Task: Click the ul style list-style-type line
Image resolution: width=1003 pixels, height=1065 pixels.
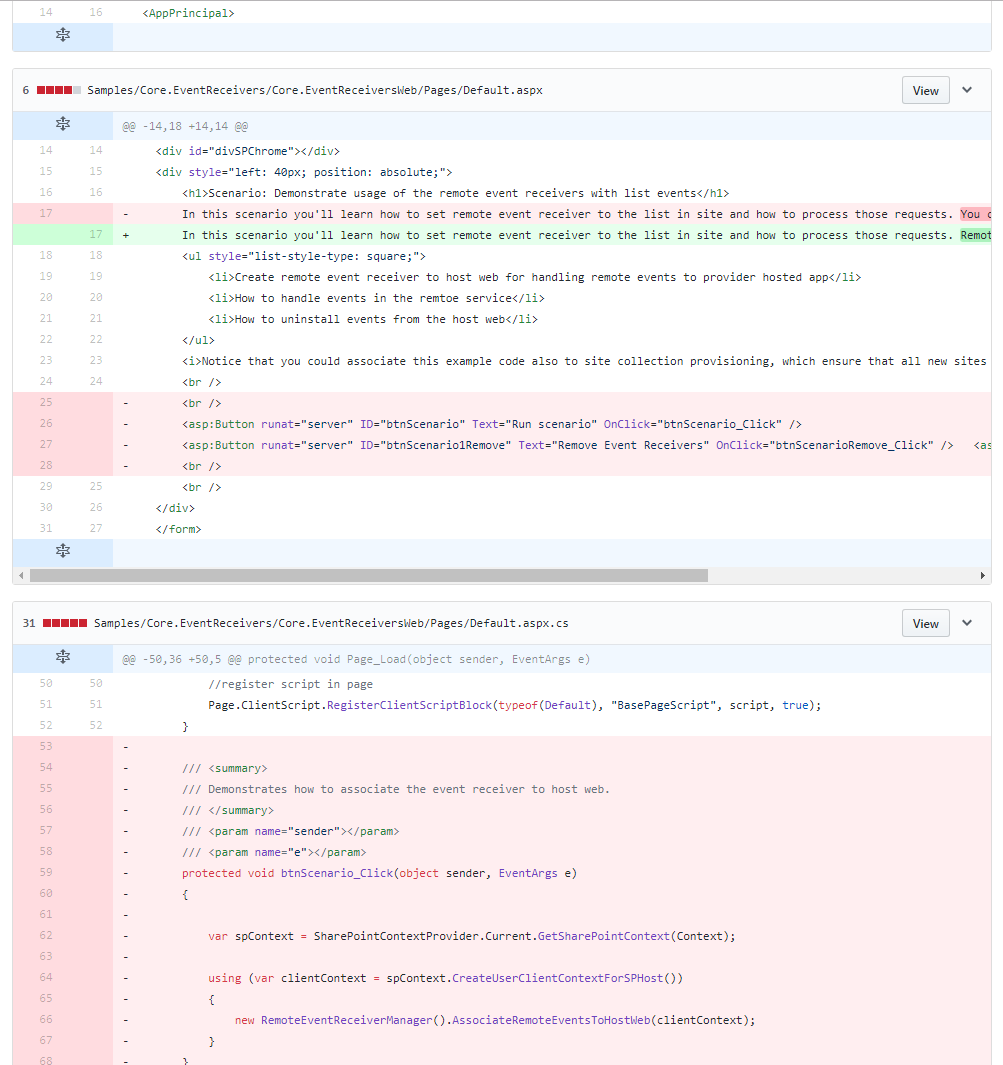Action: [304, 257]
